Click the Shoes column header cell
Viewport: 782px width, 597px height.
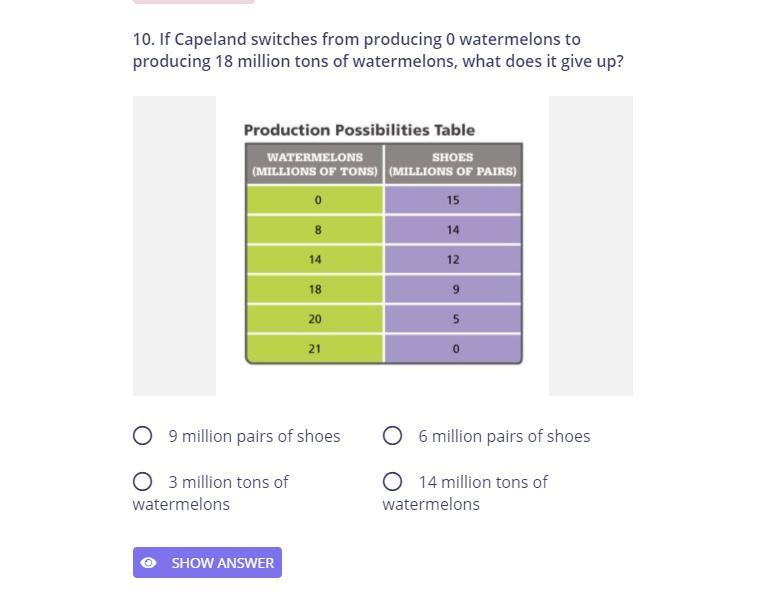point(453,164)
